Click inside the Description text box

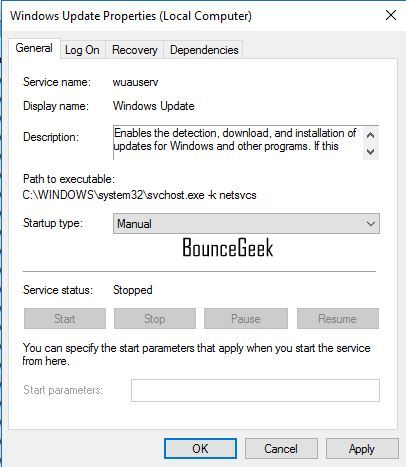click(x=238, y=143)
